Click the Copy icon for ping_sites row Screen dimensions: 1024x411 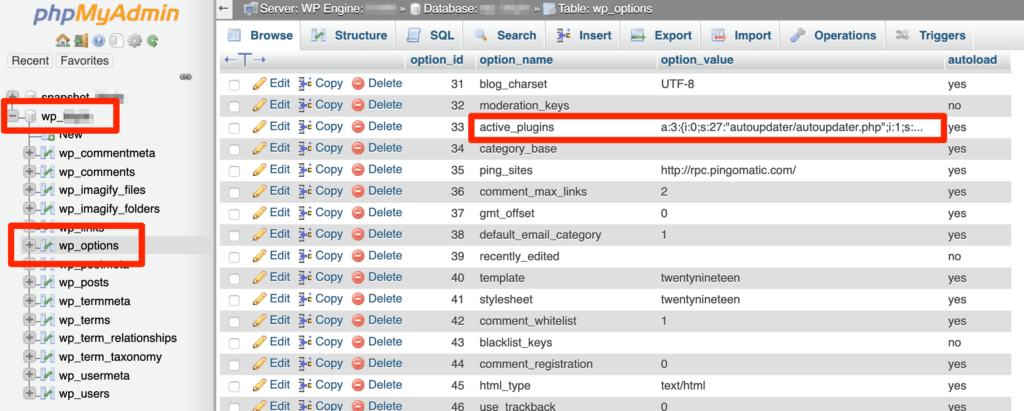(x=305, y=170)
